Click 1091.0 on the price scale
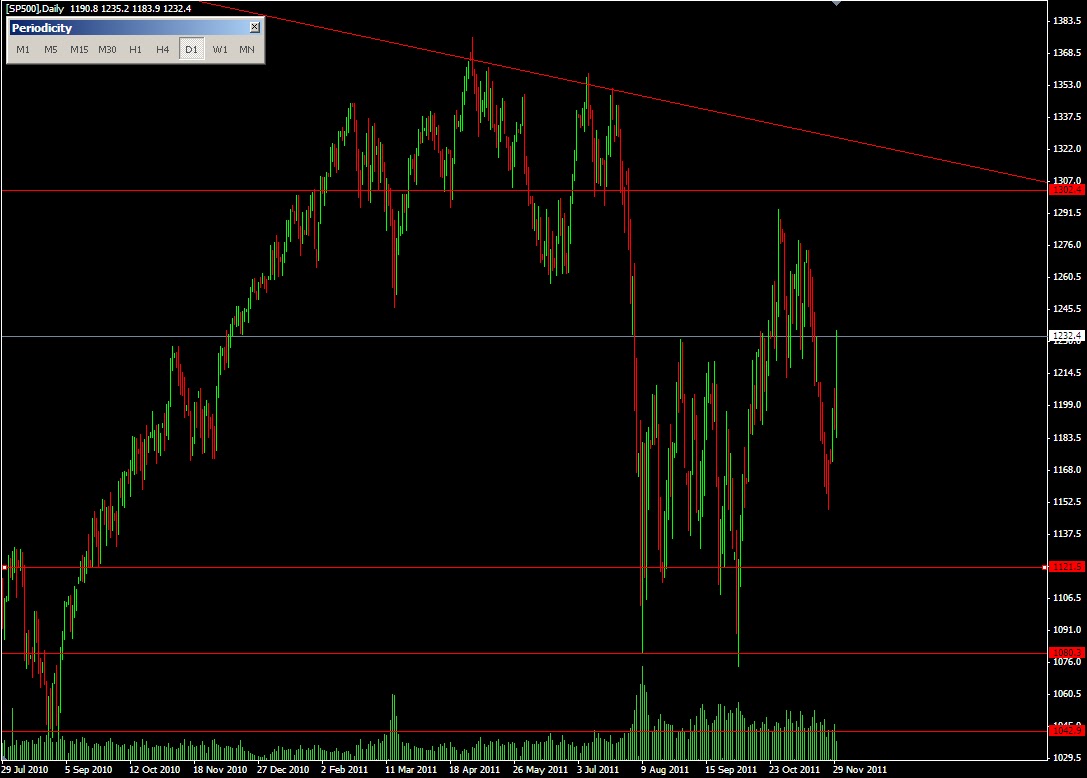Image resolution: width=1087 pixels, height=778 pixels. pyautogui.click(x=1068, y=630)
